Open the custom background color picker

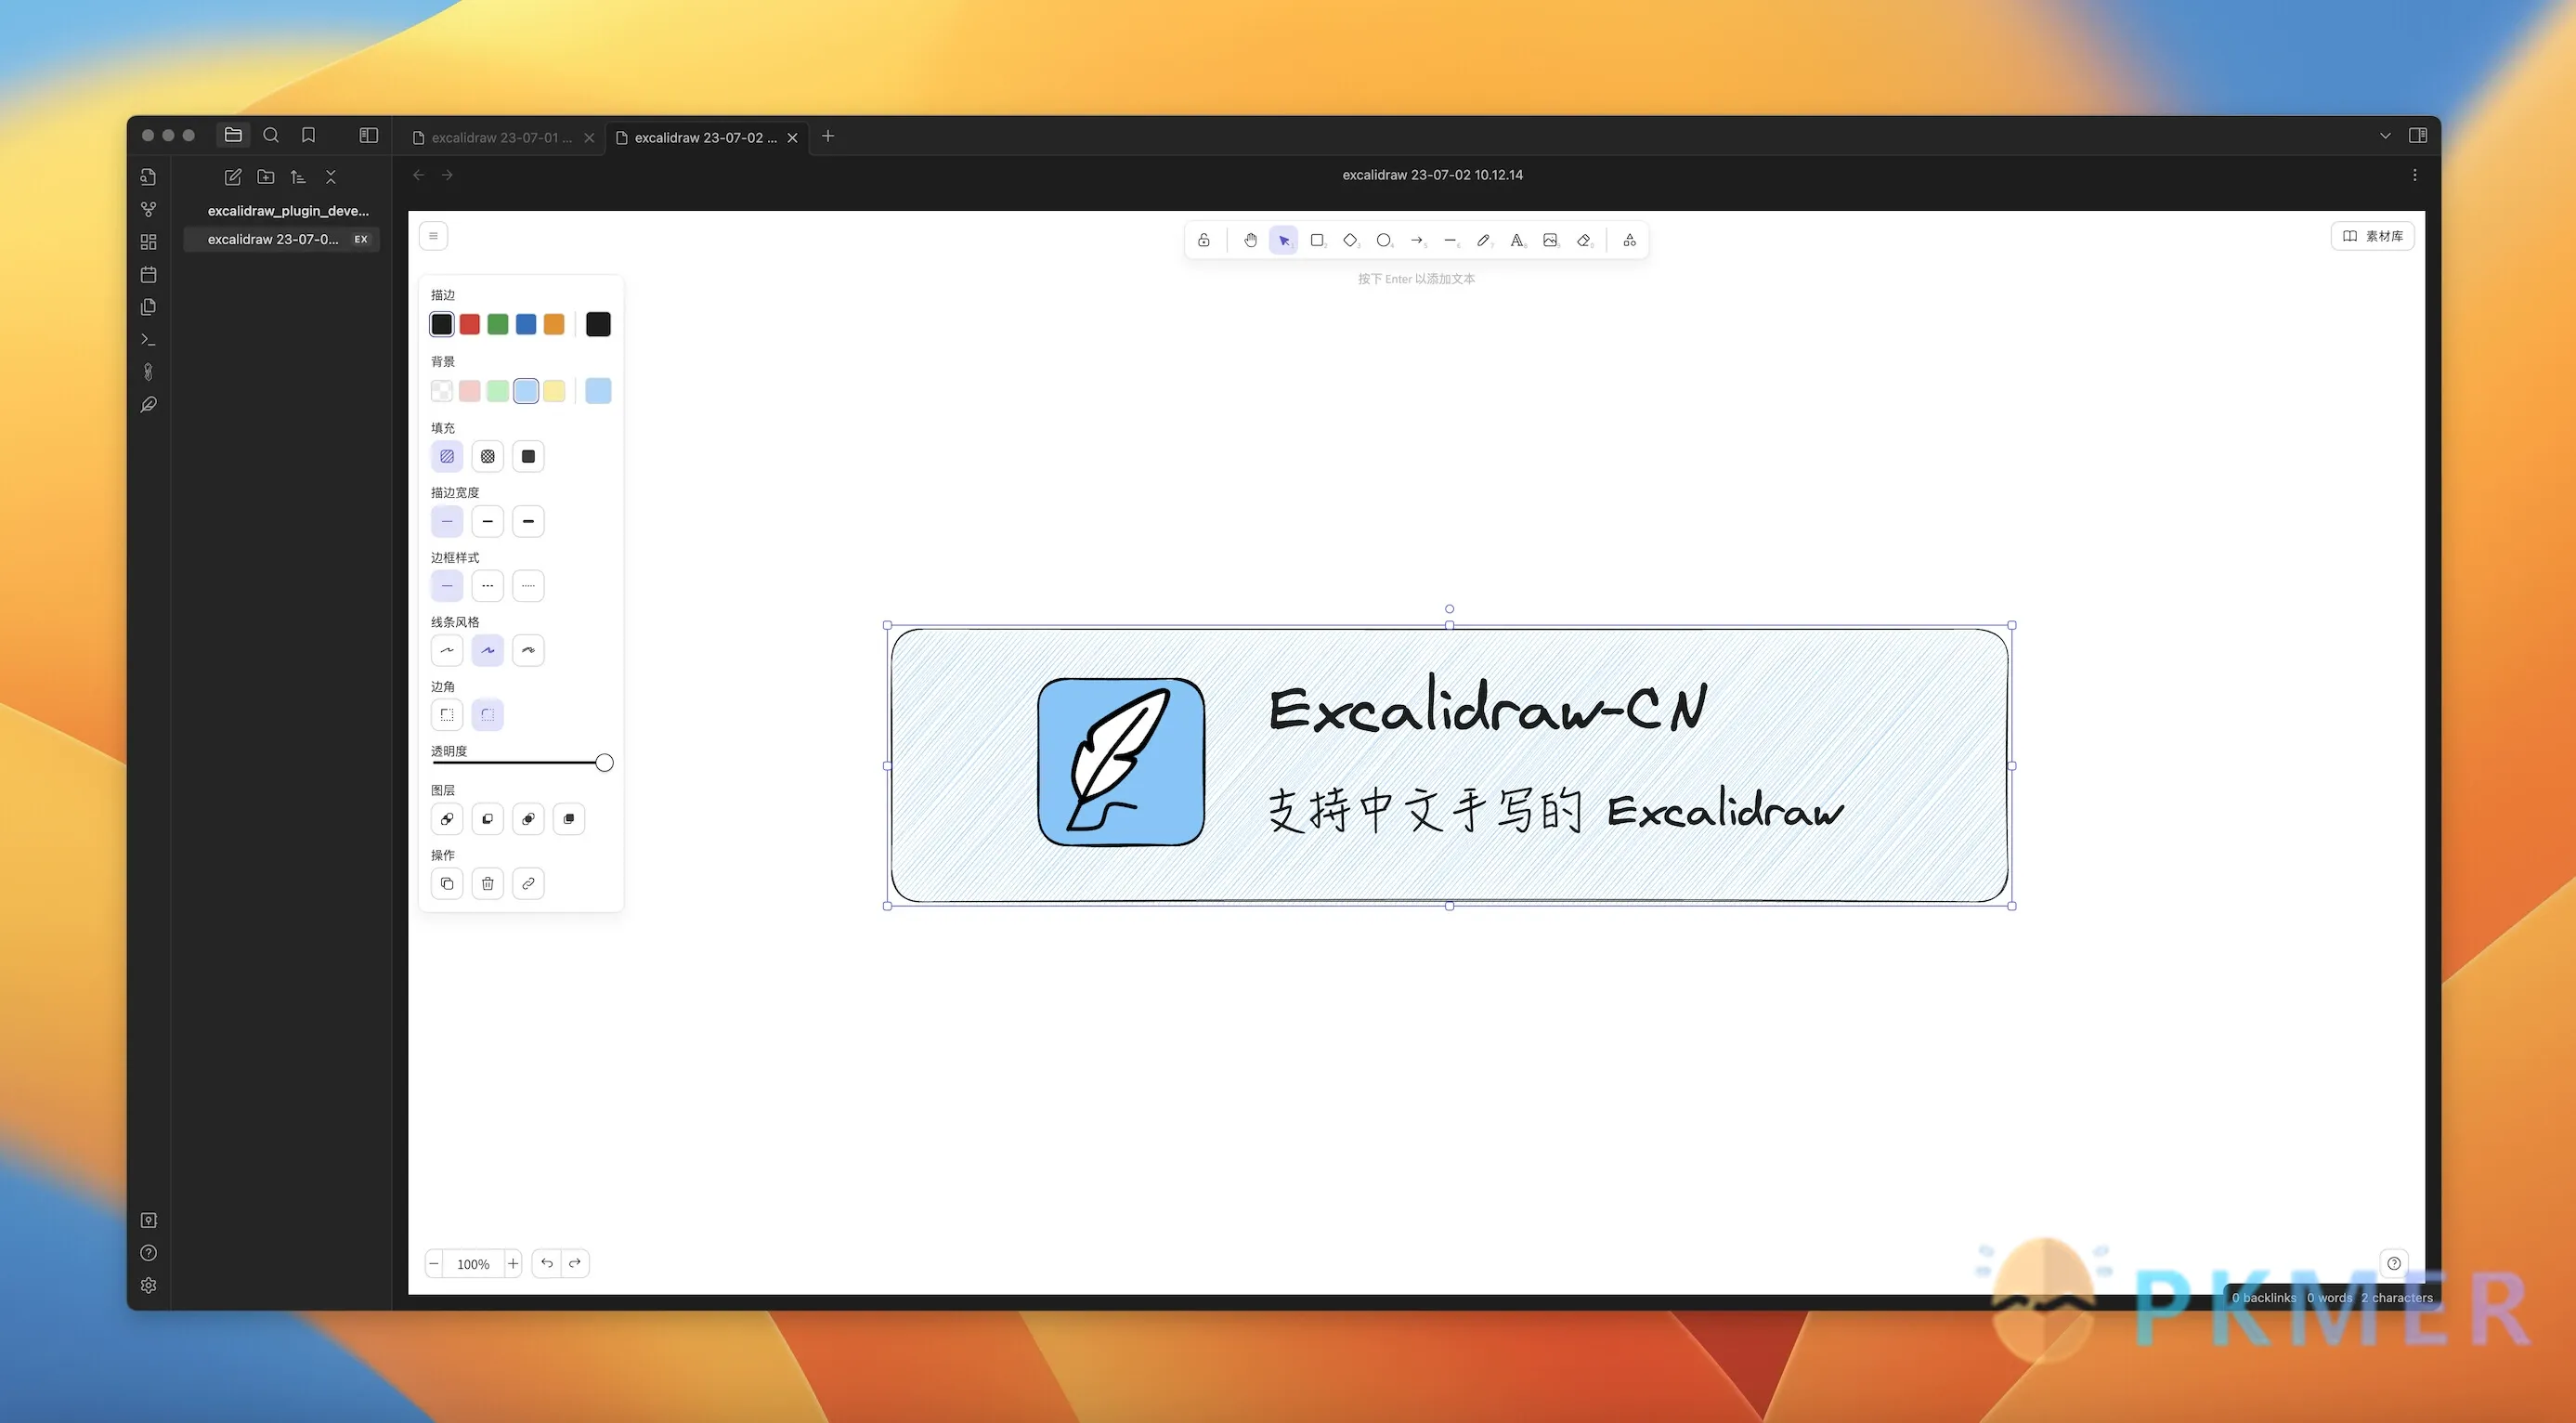click(598, 391)
